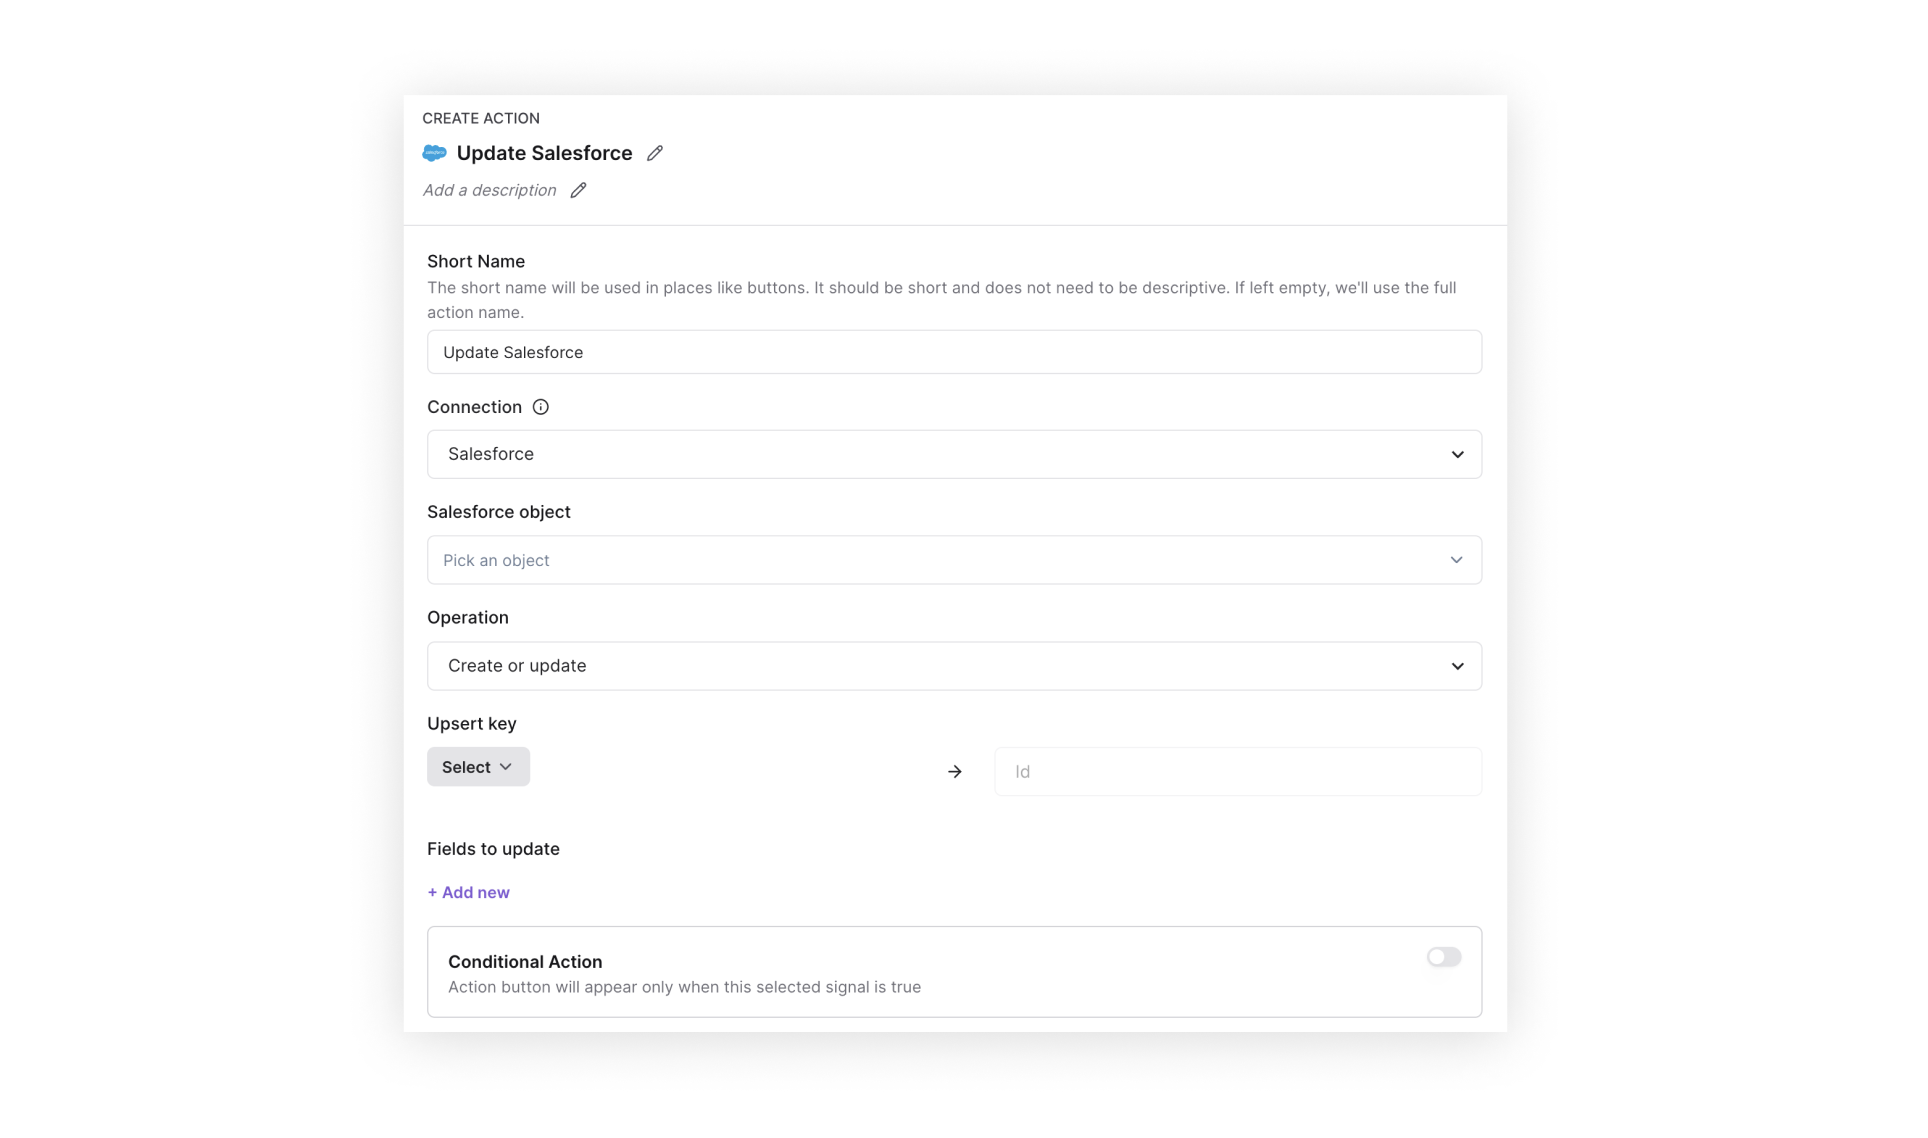Click chevron in Salesforce object field

tap(1456, 560)
